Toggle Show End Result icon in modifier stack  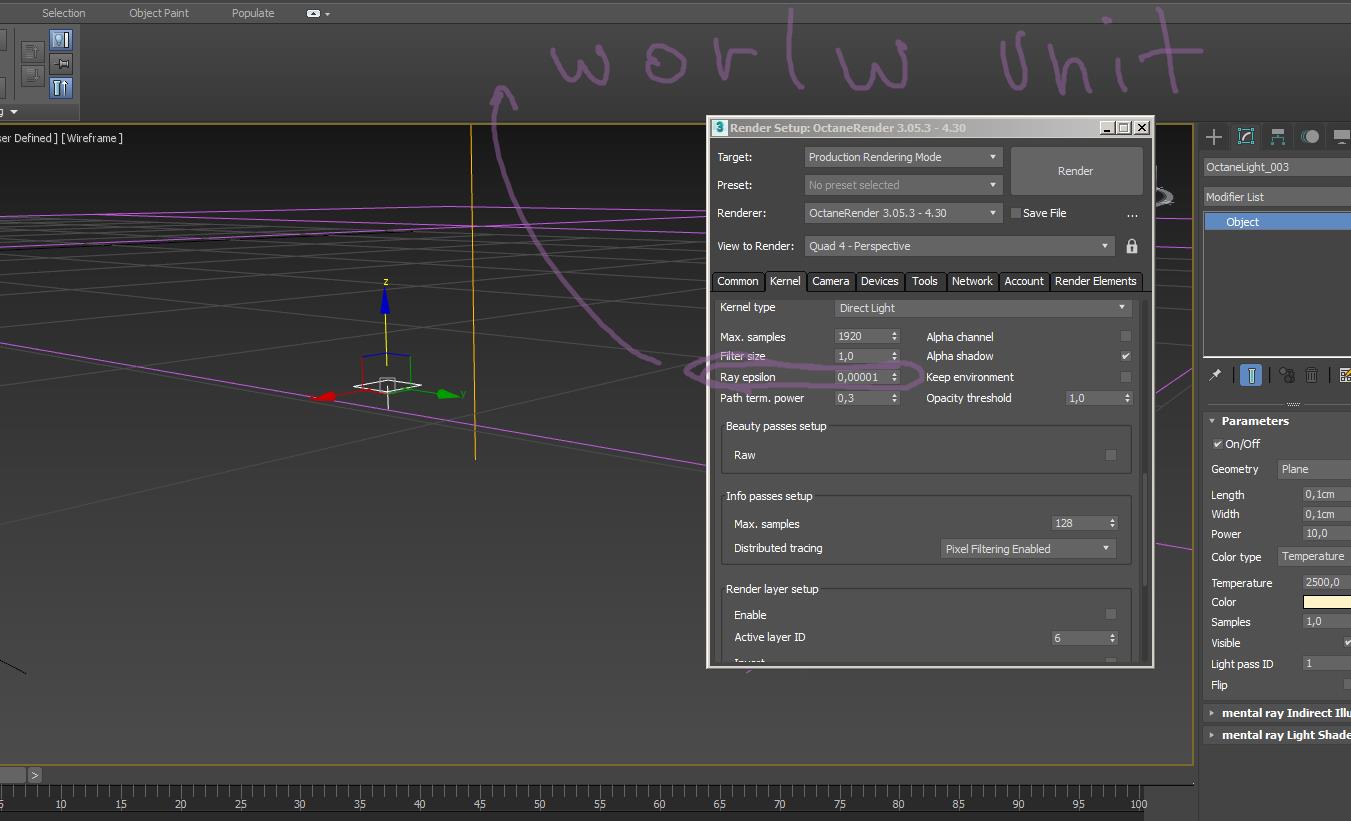tap(1250, 375)
